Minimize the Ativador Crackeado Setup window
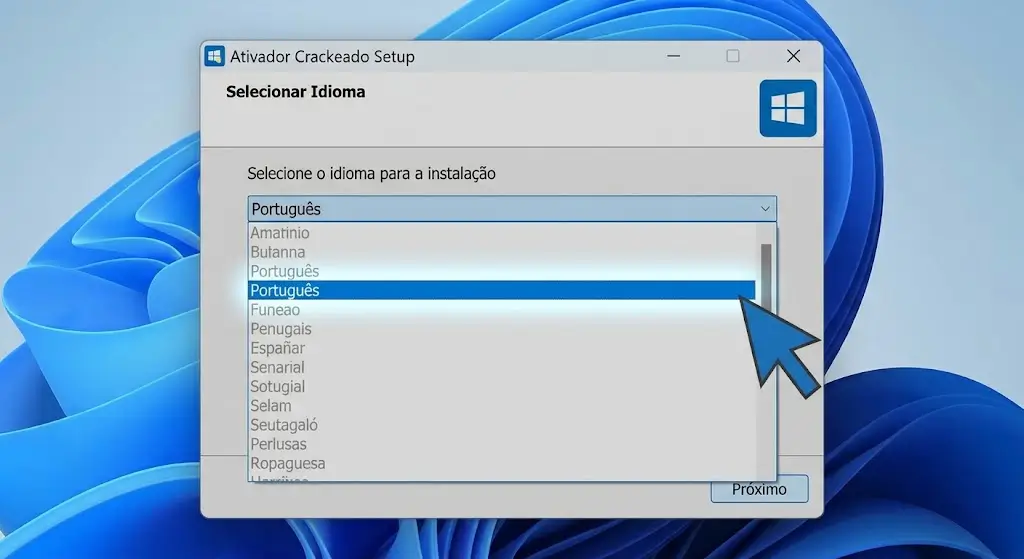Viewport: 1024px width, 559px height. tap(673, 56)
